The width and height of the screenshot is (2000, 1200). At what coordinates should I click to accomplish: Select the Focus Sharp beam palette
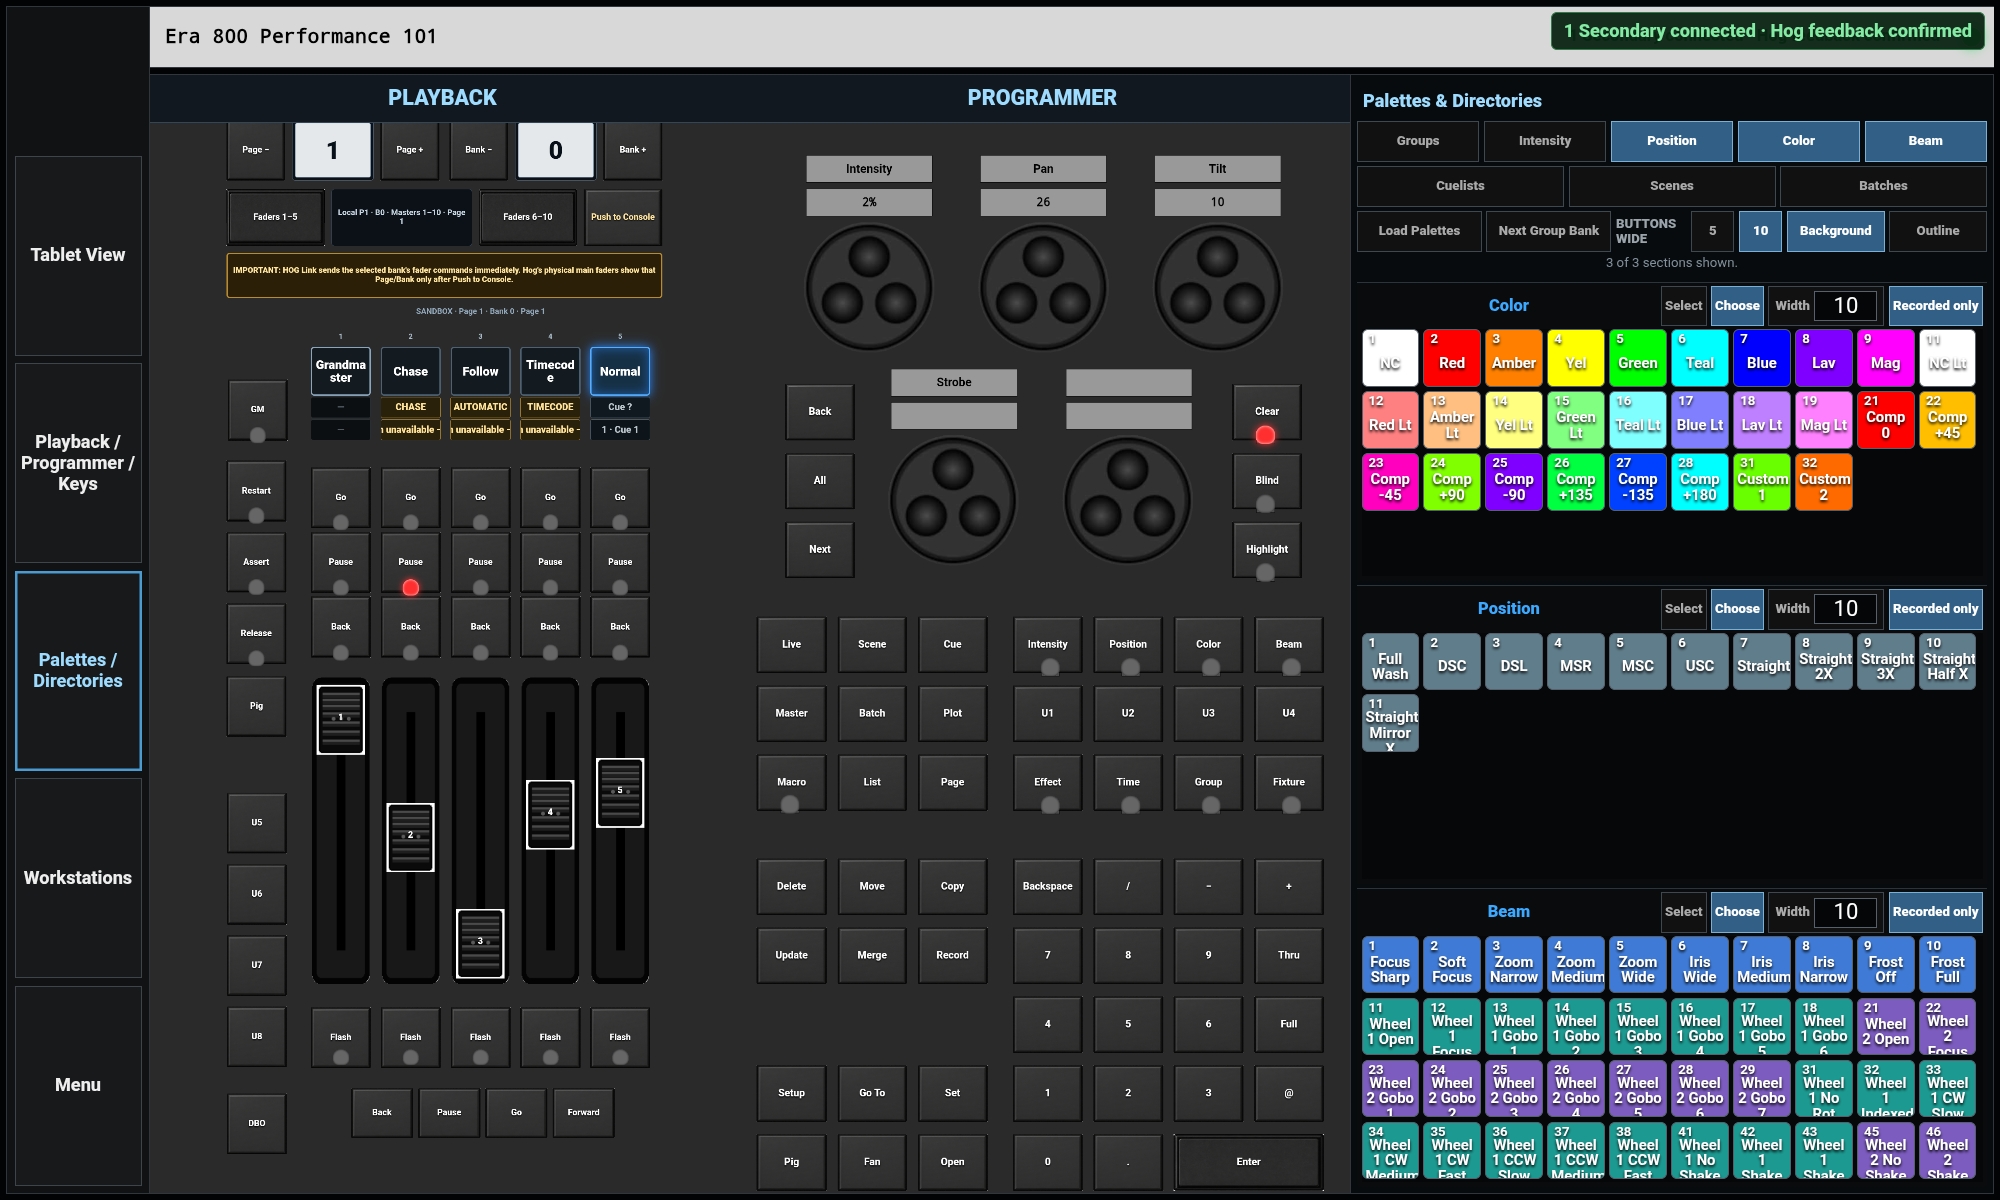click(x=1390, y=964)
